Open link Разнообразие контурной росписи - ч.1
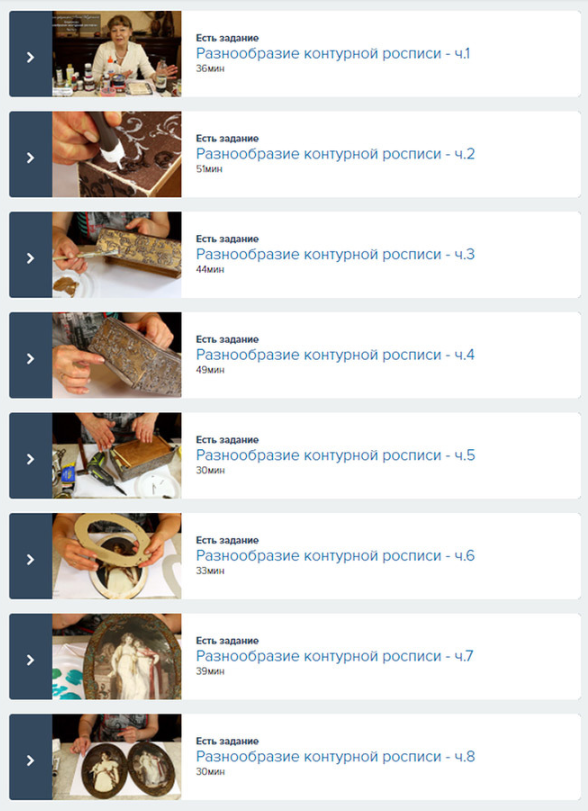Screen dimensions: 588x811 click(333, 53)
